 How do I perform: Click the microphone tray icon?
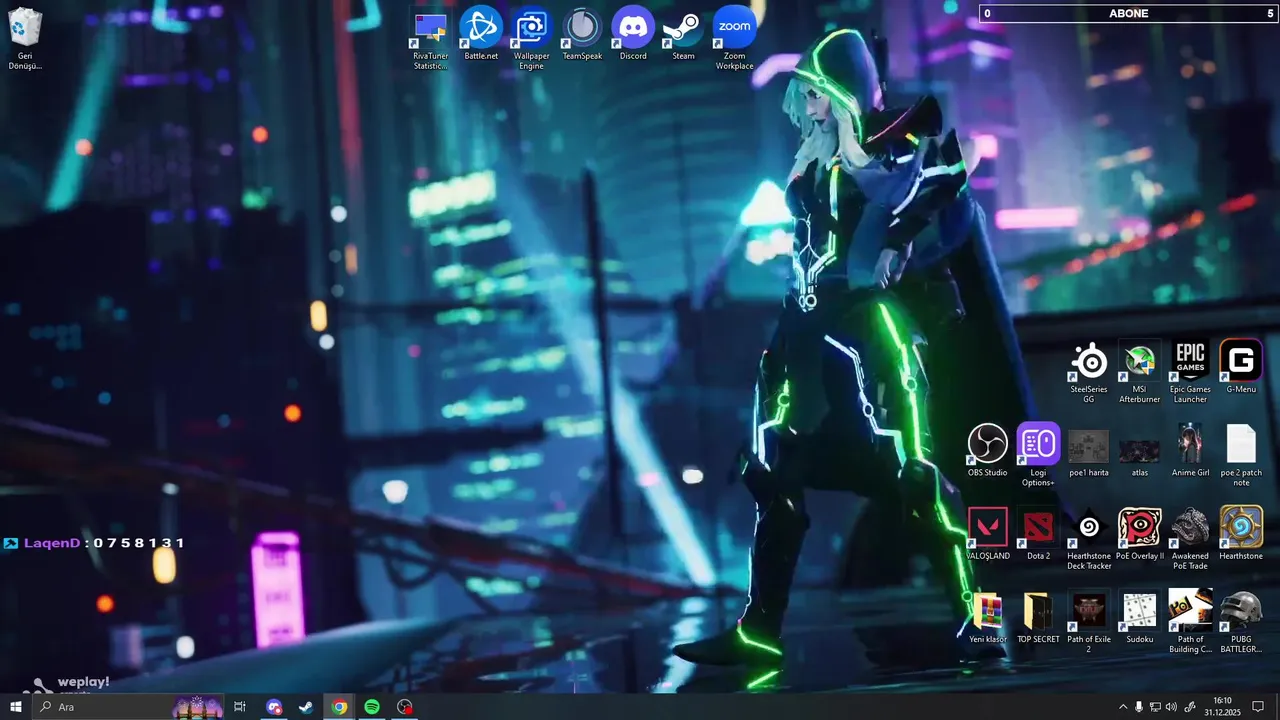(x=1139, y=707)
